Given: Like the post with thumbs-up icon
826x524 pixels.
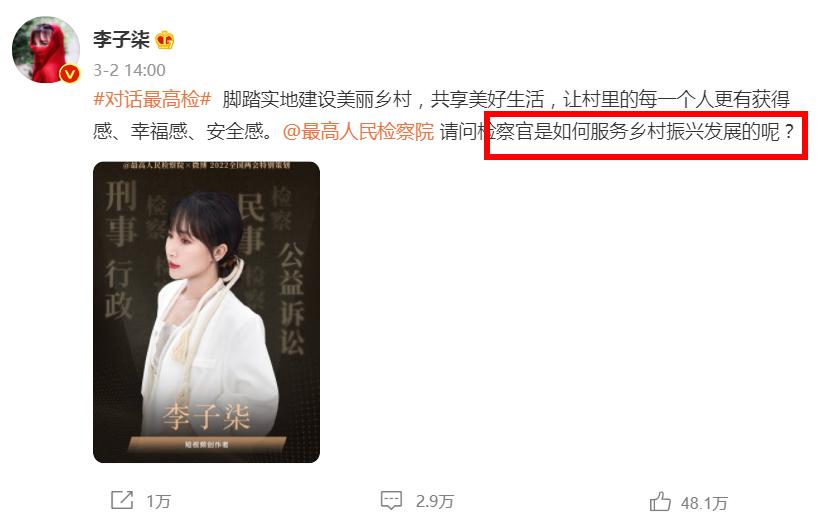Looking at the screenshot, I should point(660,501).
